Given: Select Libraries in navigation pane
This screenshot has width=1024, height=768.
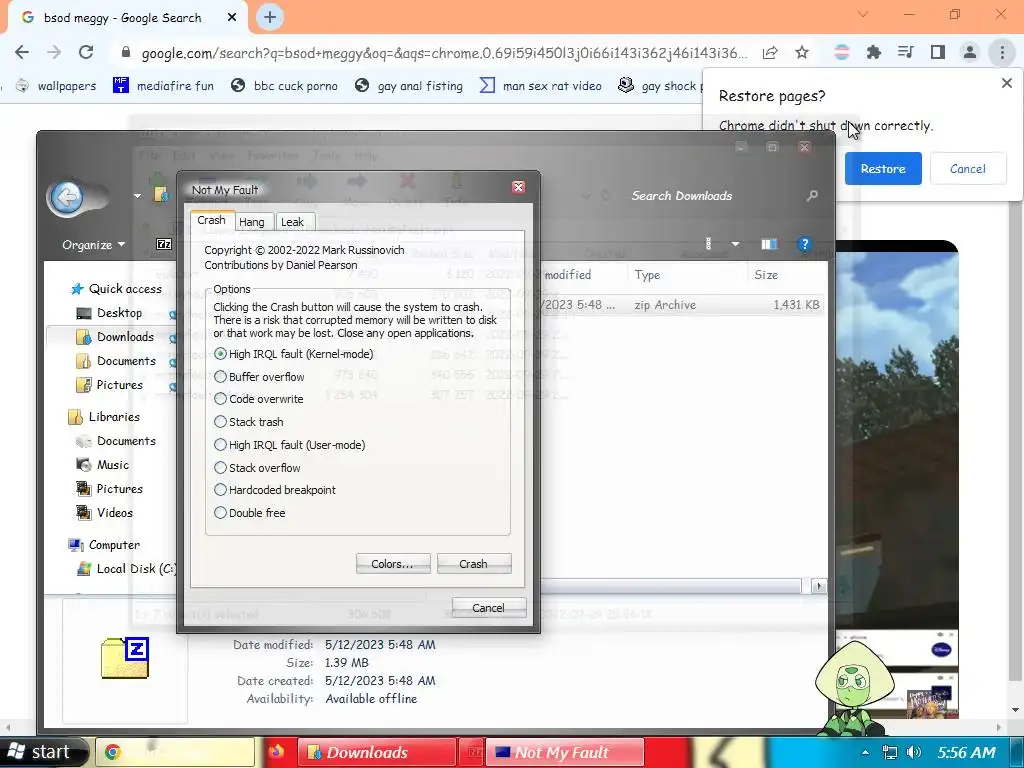Looking at the screenshot, I should coord(104,417).
